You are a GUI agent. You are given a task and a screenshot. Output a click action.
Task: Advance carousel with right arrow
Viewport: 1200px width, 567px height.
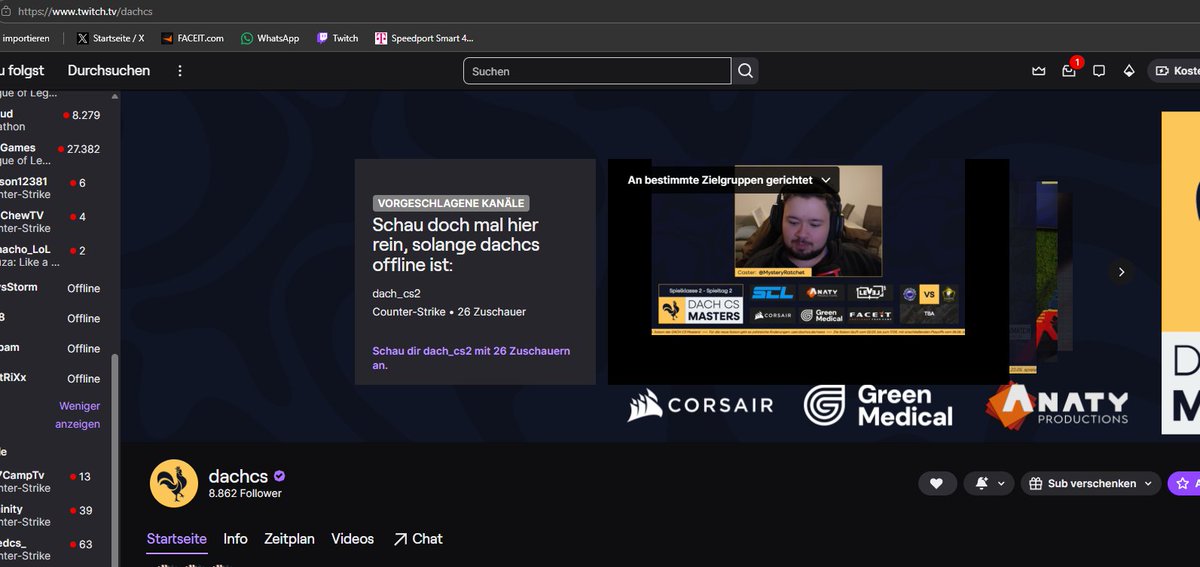coord(1121,272)
